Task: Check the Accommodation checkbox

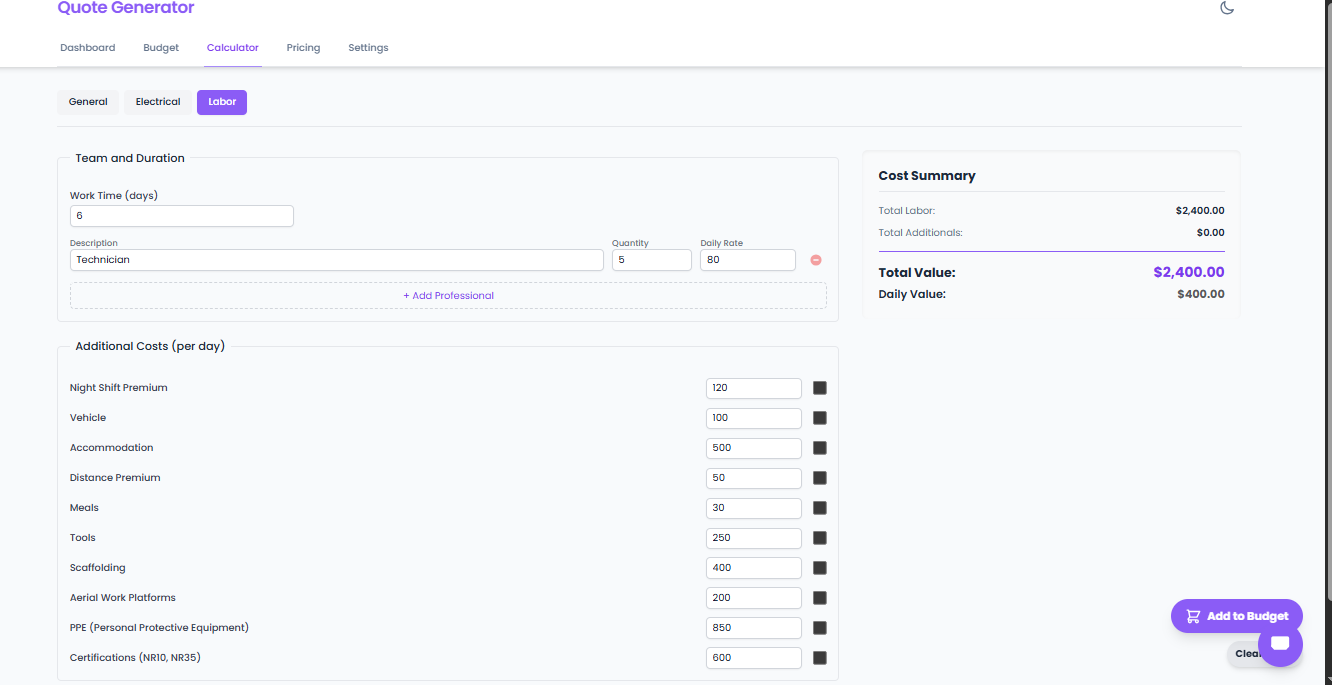Action: [x=820, y=448]
